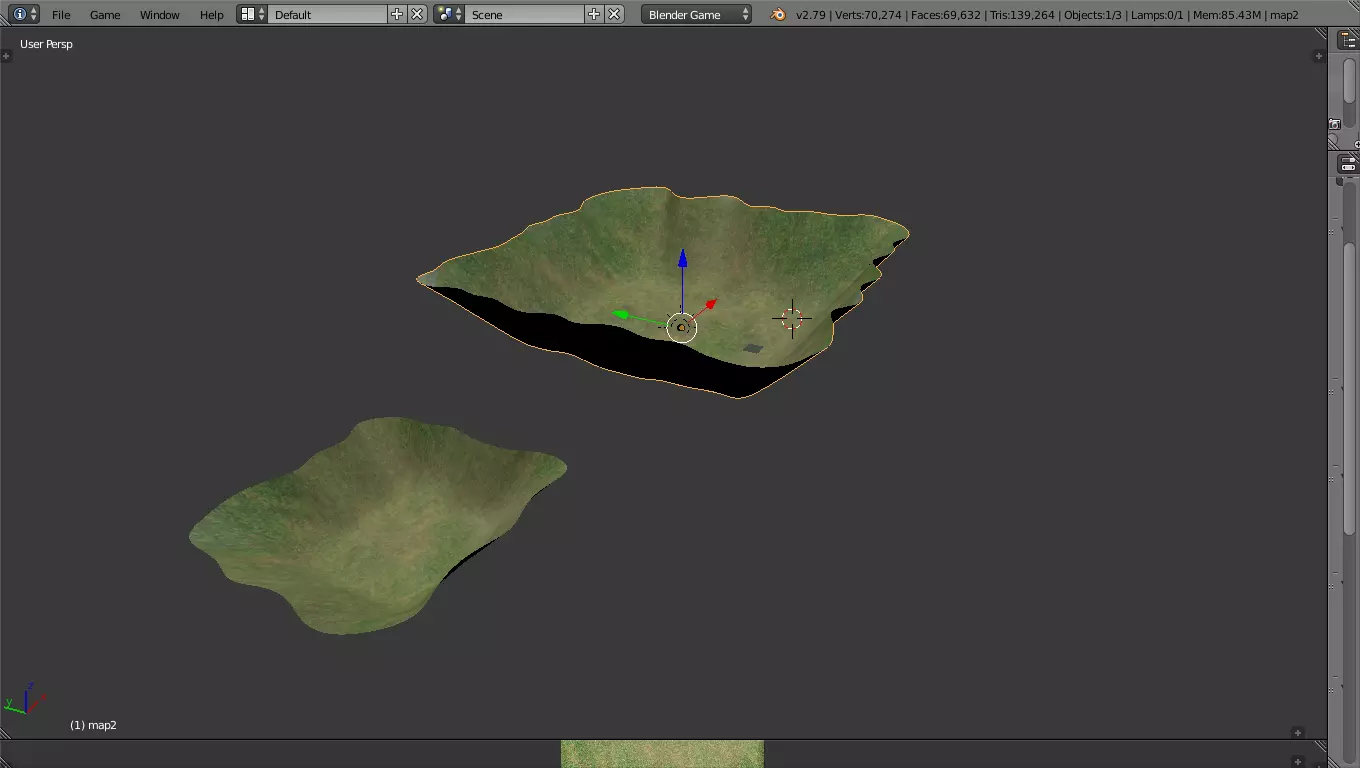Image resolution: width=1360 pixels, height=768 pixels.
Task: Click the Scene name field
Action: [x=524, y=14]
